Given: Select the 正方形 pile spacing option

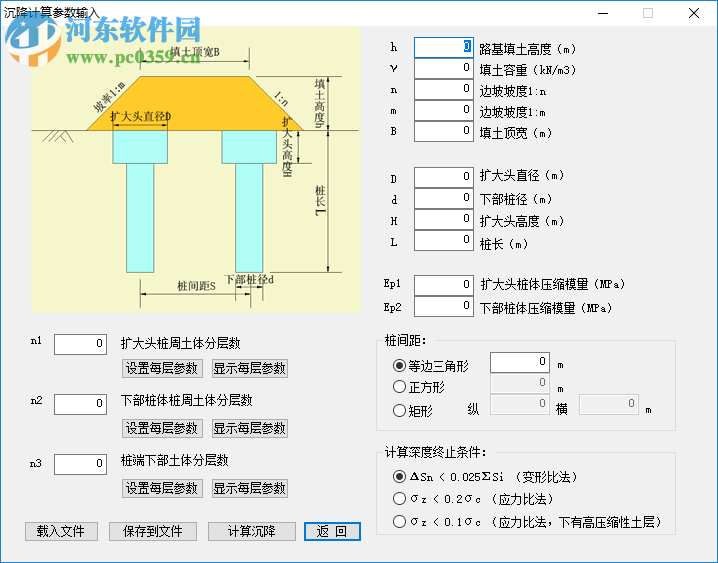Looking at the screenshot, I should 419,387.
